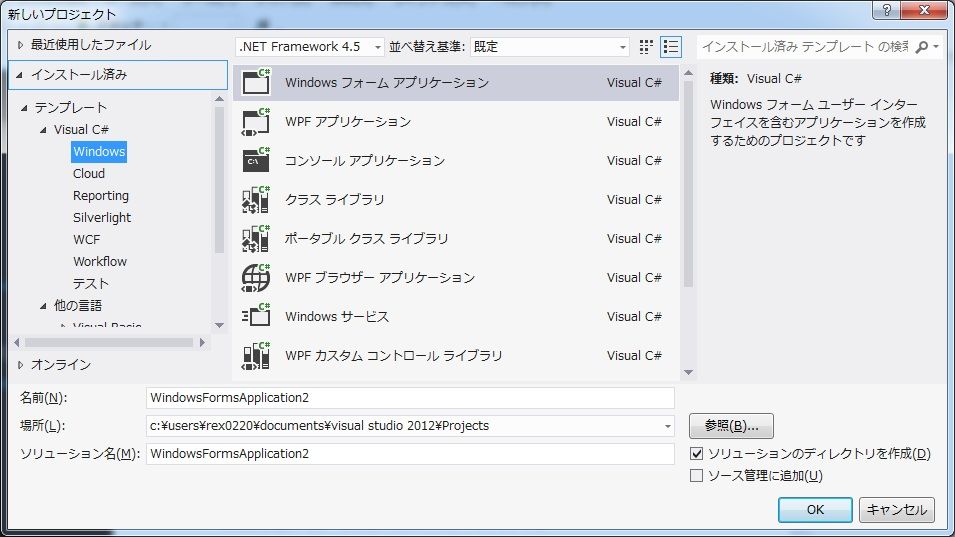Viewport: 955px width, 537px height.
Task: Open the 場所 path dropdown arrow
Action: click(x=668, y=426)
